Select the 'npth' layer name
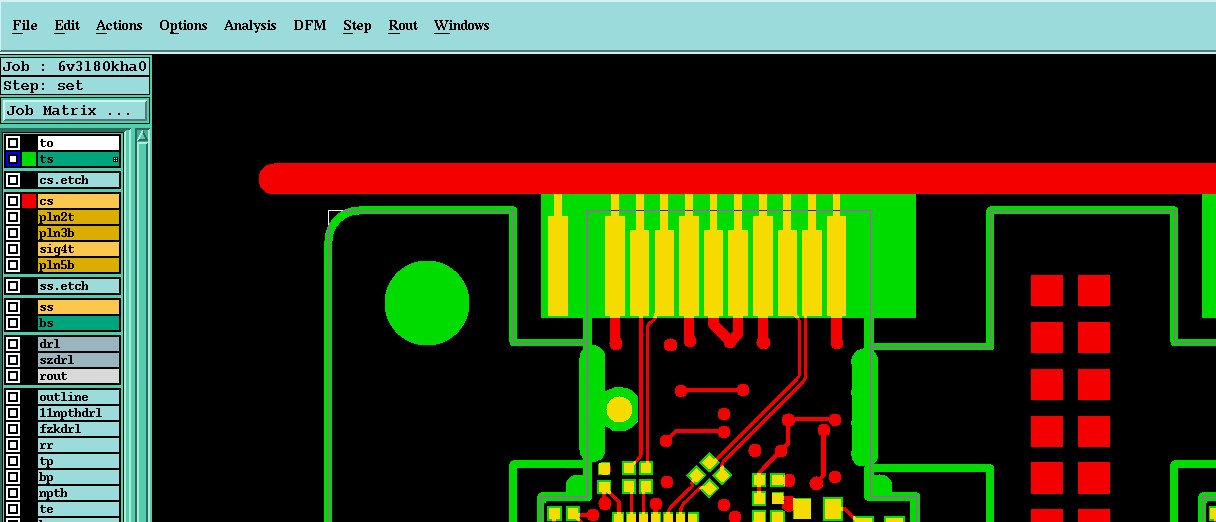The width and height of the screenshot is (1216, 522). coord(79,493)
